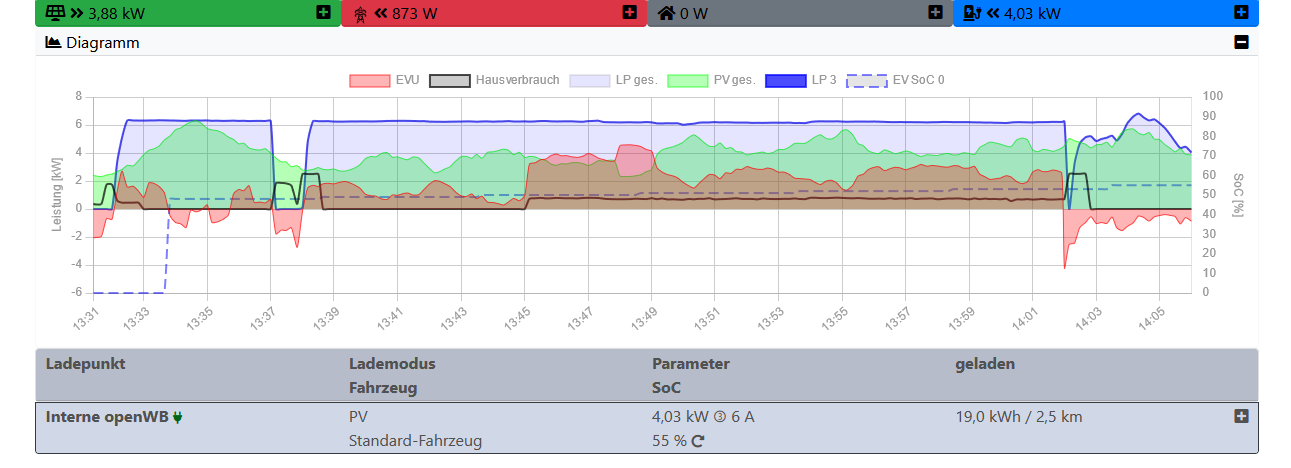
Task: Click the 19,0 kWh / 2,5 km charged value
Action: click(x=1019, y=417)
